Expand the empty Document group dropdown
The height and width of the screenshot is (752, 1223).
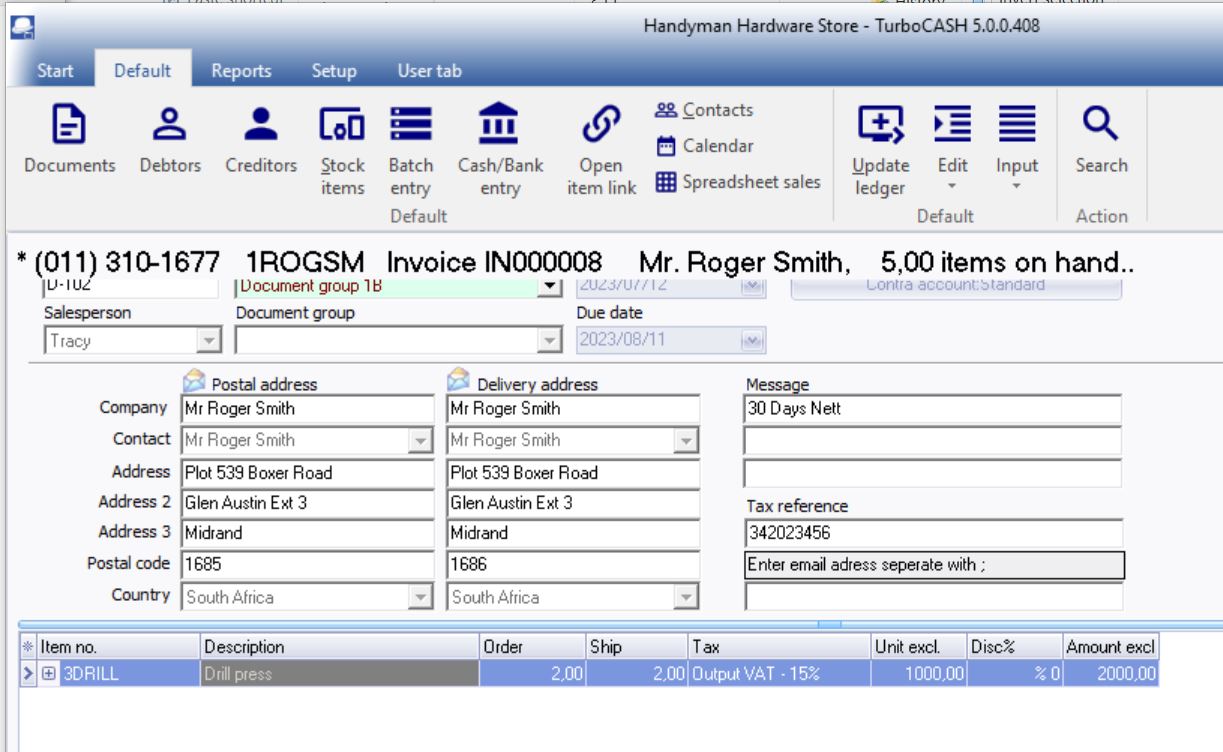[x=548, y=340]
